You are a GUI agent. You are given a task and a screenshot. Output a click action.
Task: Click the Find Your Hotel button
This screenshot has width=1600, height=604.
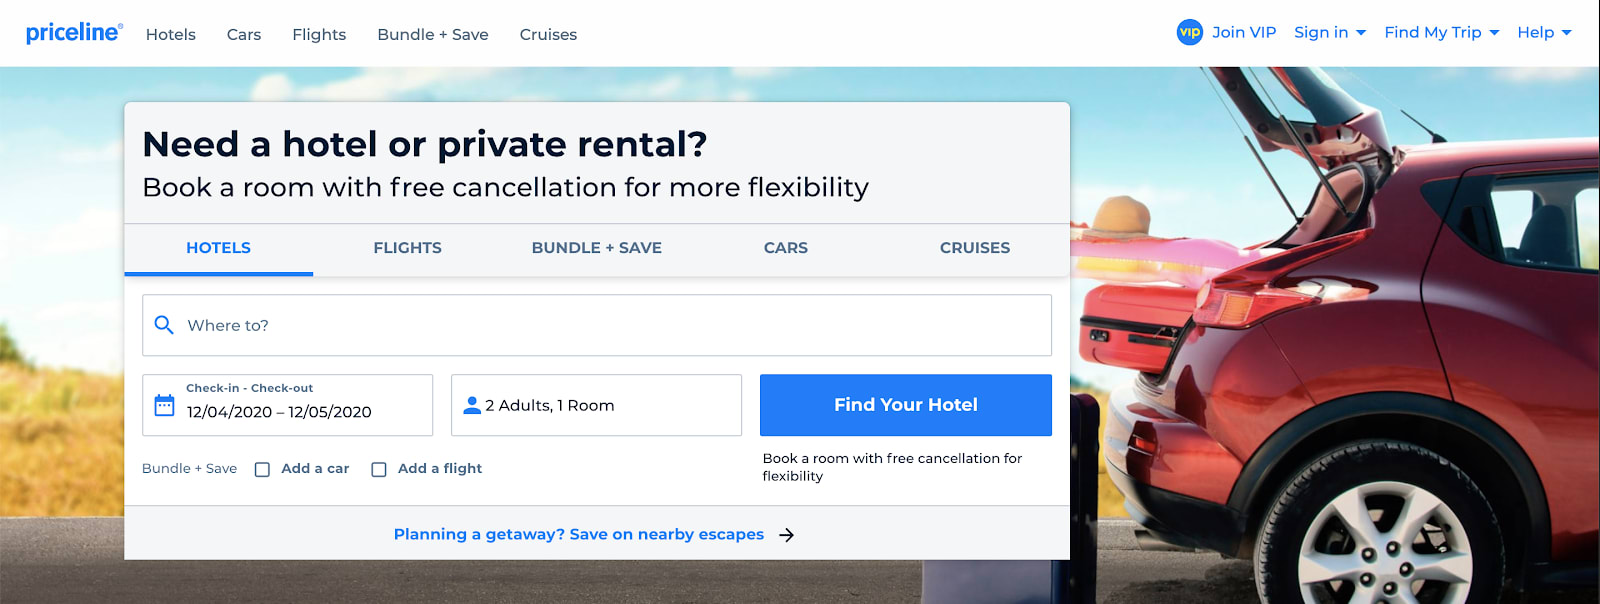pyautogui.click(x=905, y=405)
